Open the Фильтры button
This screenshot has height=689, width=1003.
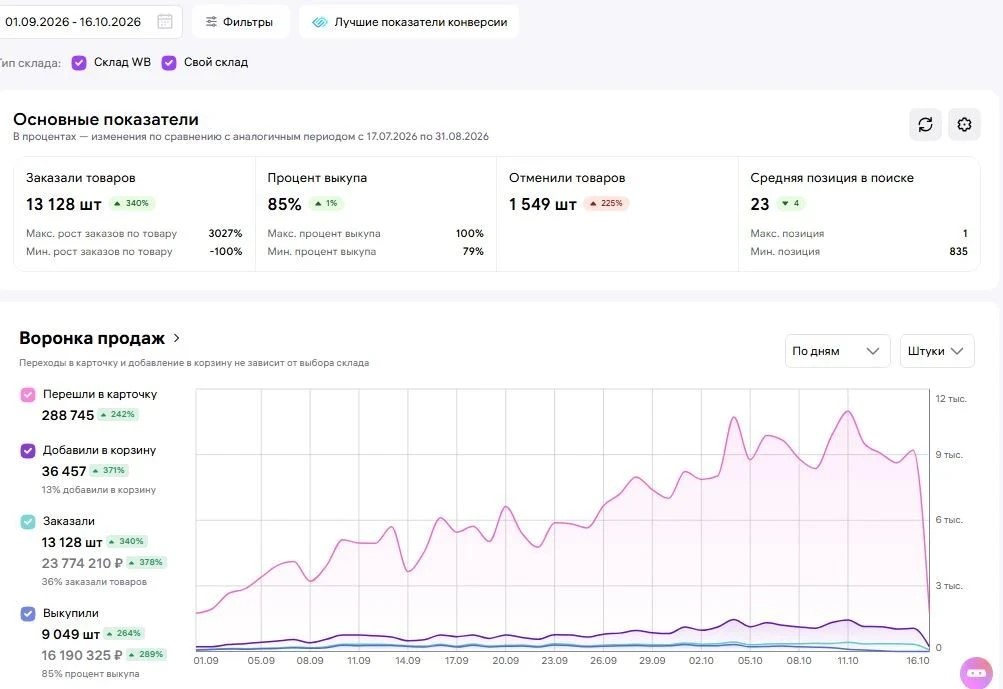click(x=241, y=22)
